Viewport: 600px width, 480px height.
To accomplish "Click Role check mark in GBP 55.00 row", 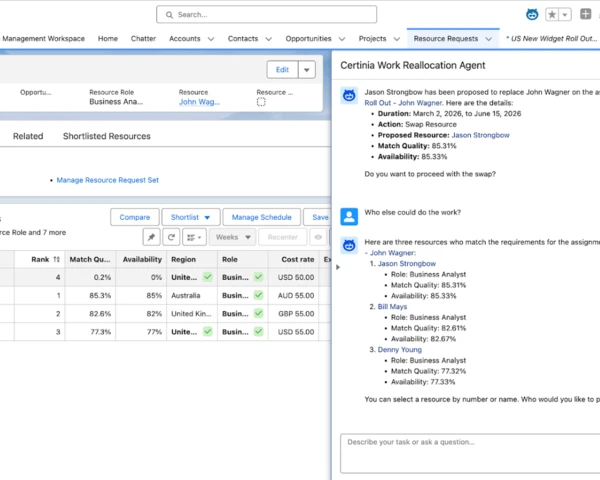I will (259, 313).
